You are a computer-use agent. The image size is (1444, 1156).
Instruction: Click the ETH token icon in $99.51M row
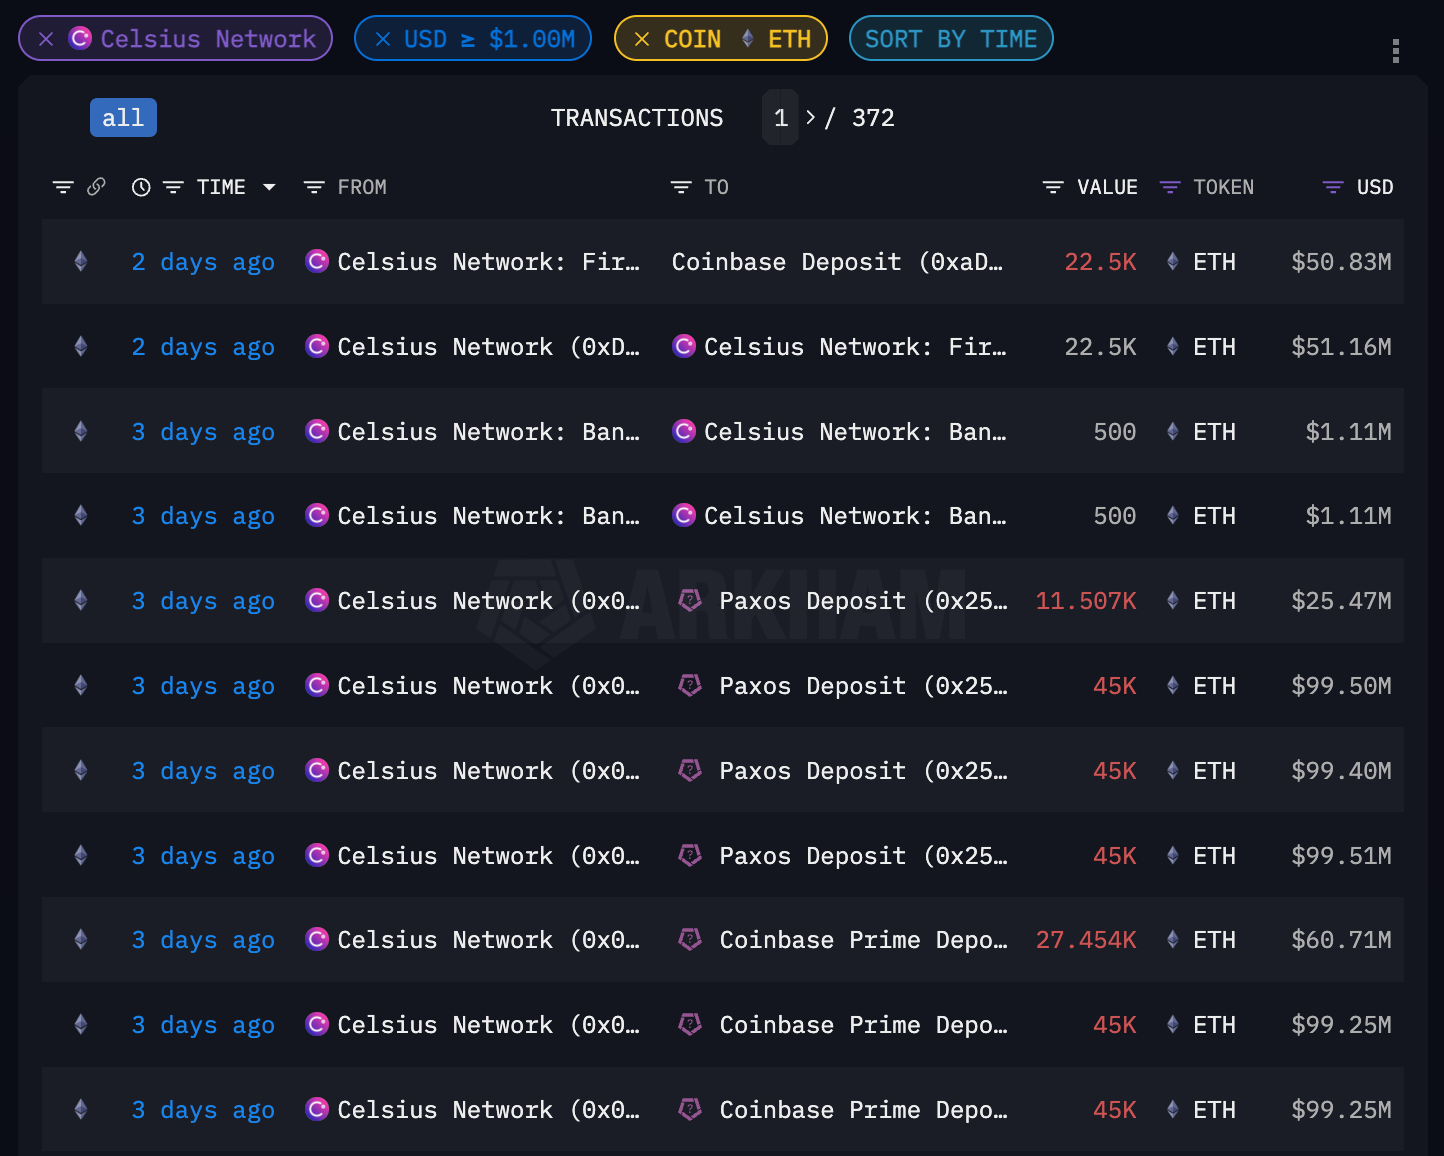click(1172, 855)
